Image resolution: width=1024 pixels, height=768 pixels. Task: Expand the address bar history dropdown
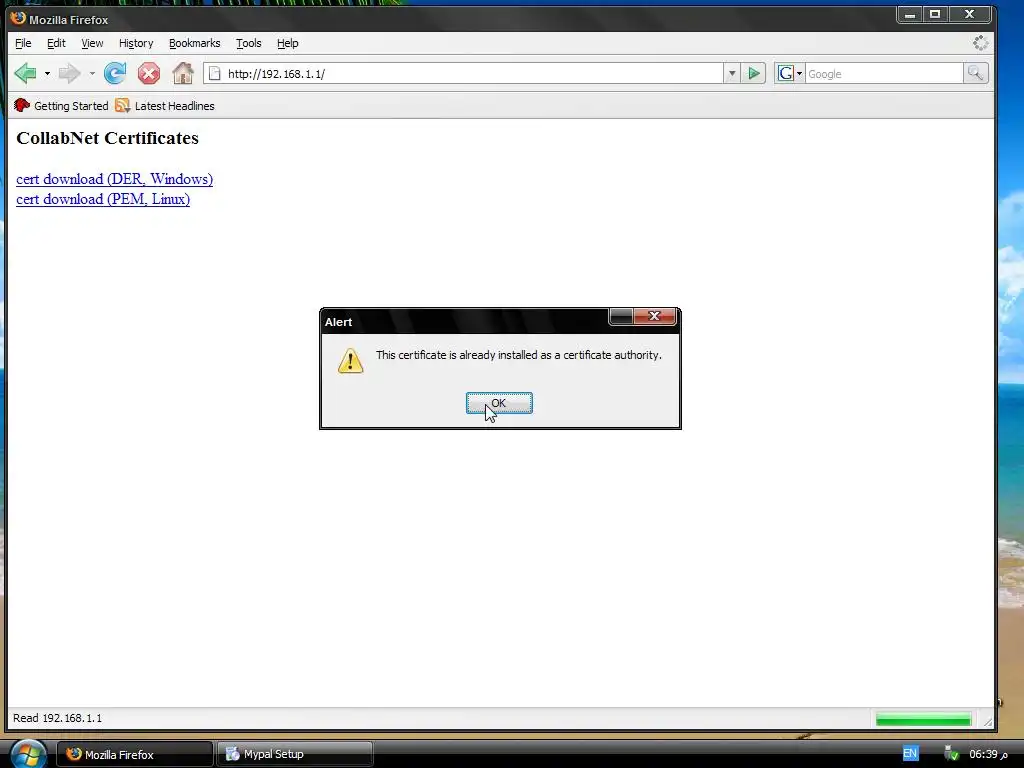tap(732, 74)
